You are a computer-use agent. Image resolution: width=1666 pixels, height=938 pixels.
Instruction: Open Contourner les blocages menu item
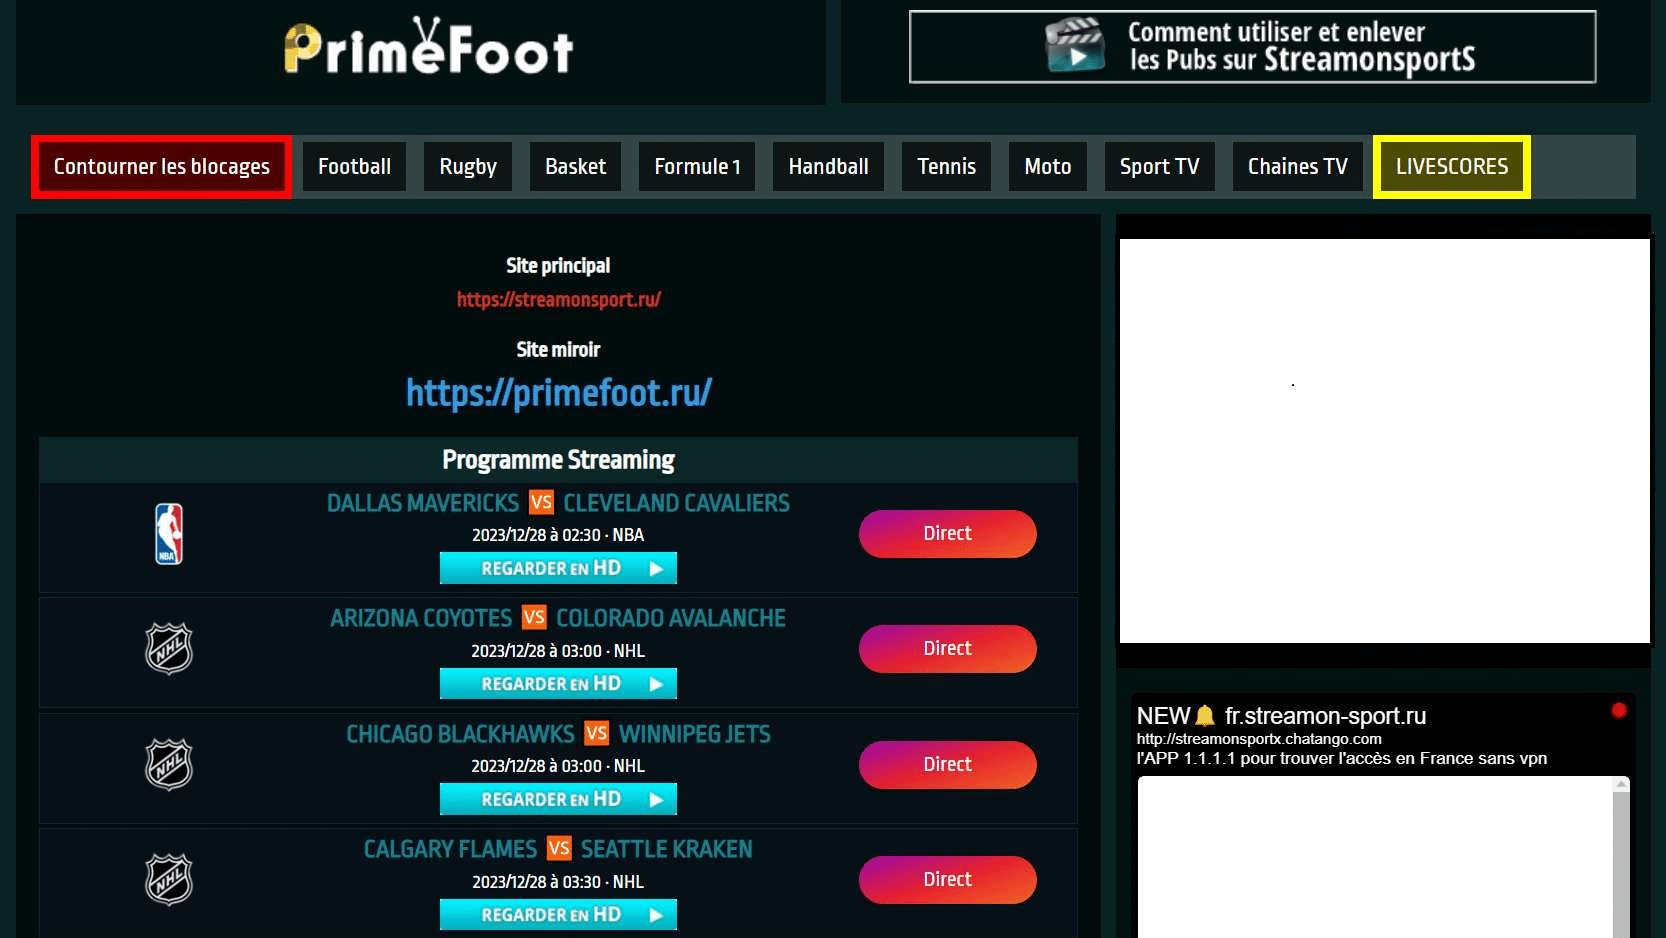point(161,167)
